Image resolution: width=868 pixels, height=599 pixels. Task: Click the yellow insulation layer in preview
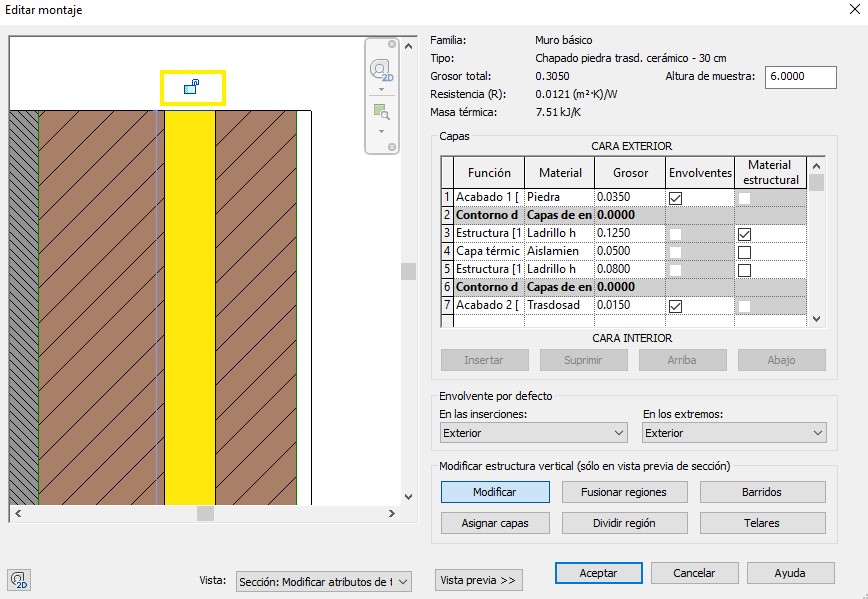click(190, 300)
